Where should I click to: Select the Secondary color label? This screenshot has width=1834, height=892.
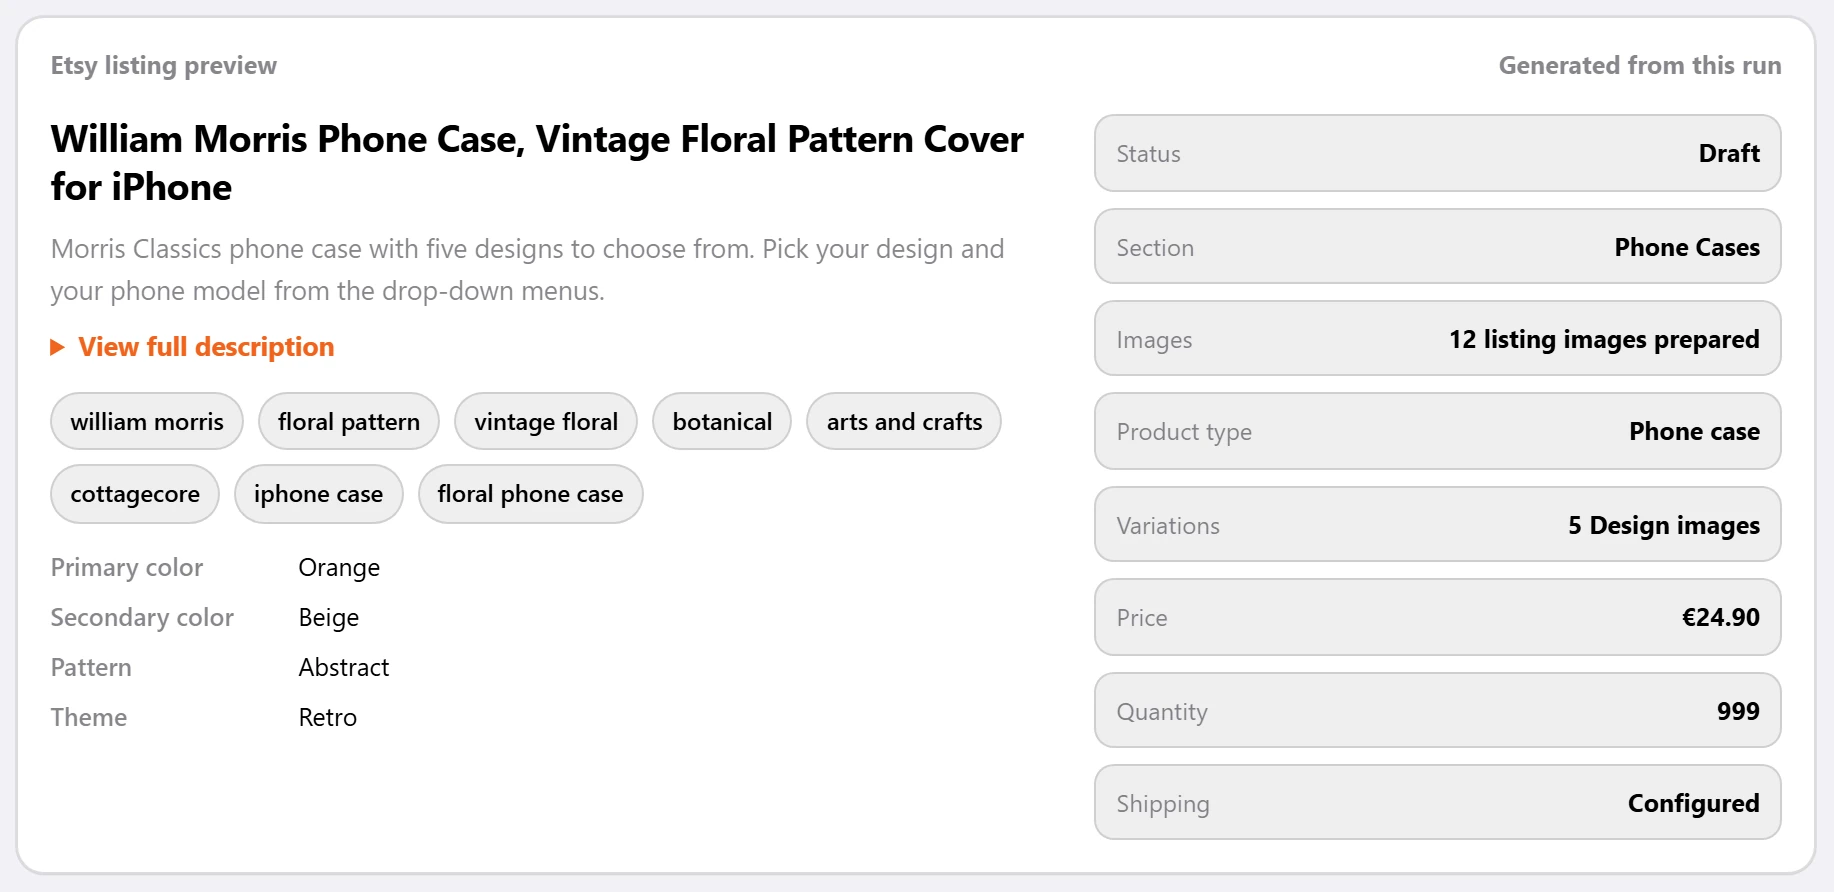pos(142,618)
